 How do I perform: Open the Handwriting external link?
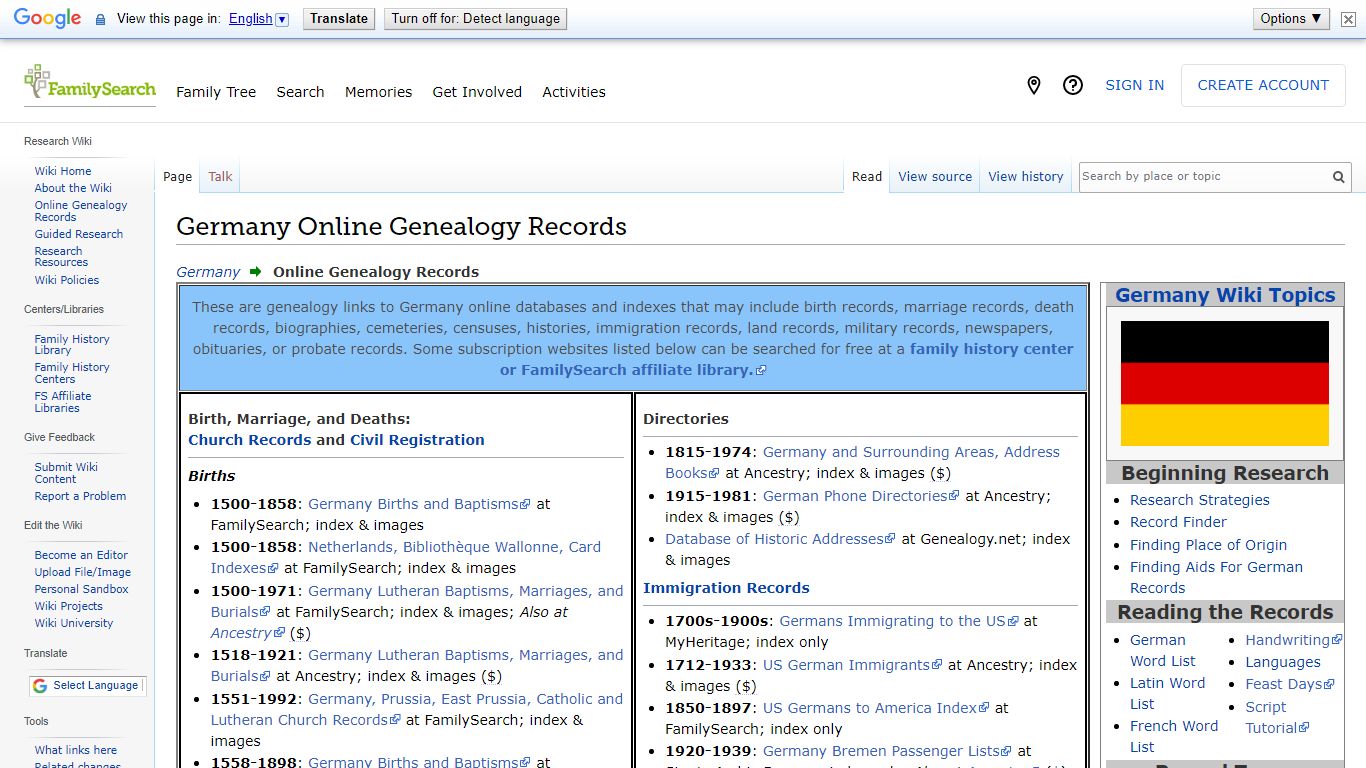click(1294, 640)
